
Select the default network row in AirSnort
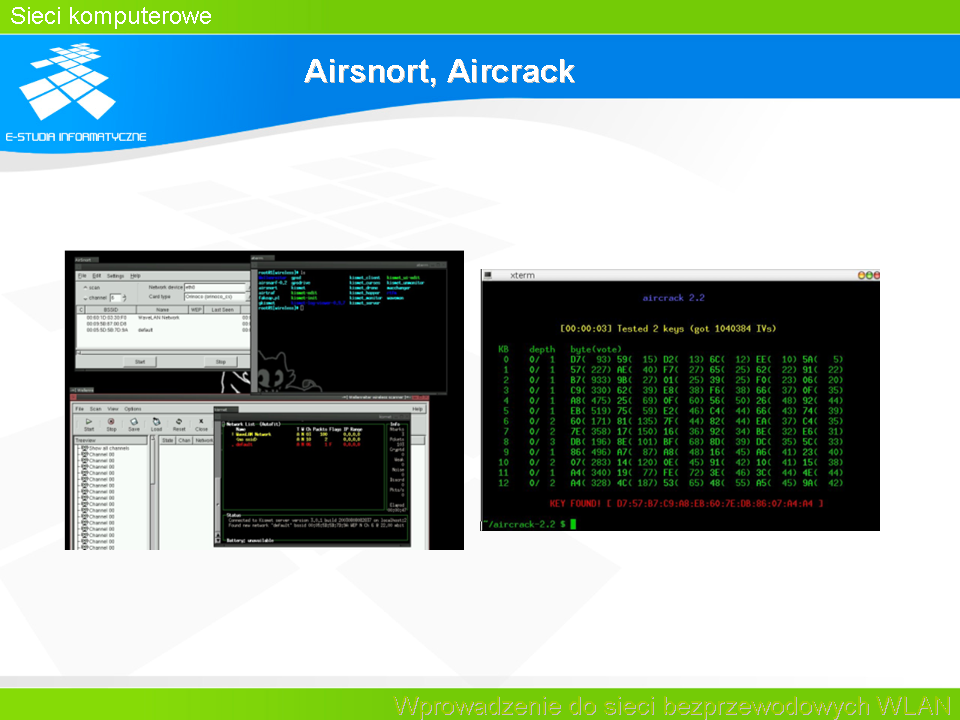(x=163, y=330)
